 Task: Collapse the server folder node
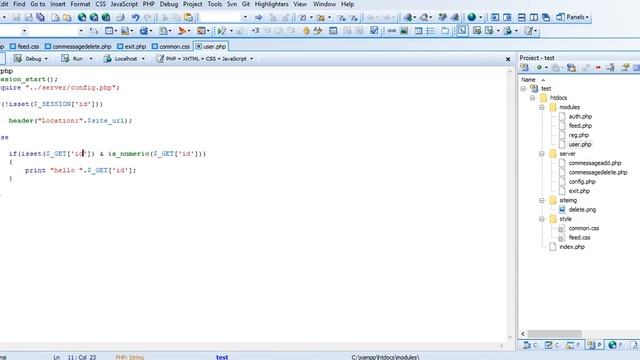coord(542,154)
